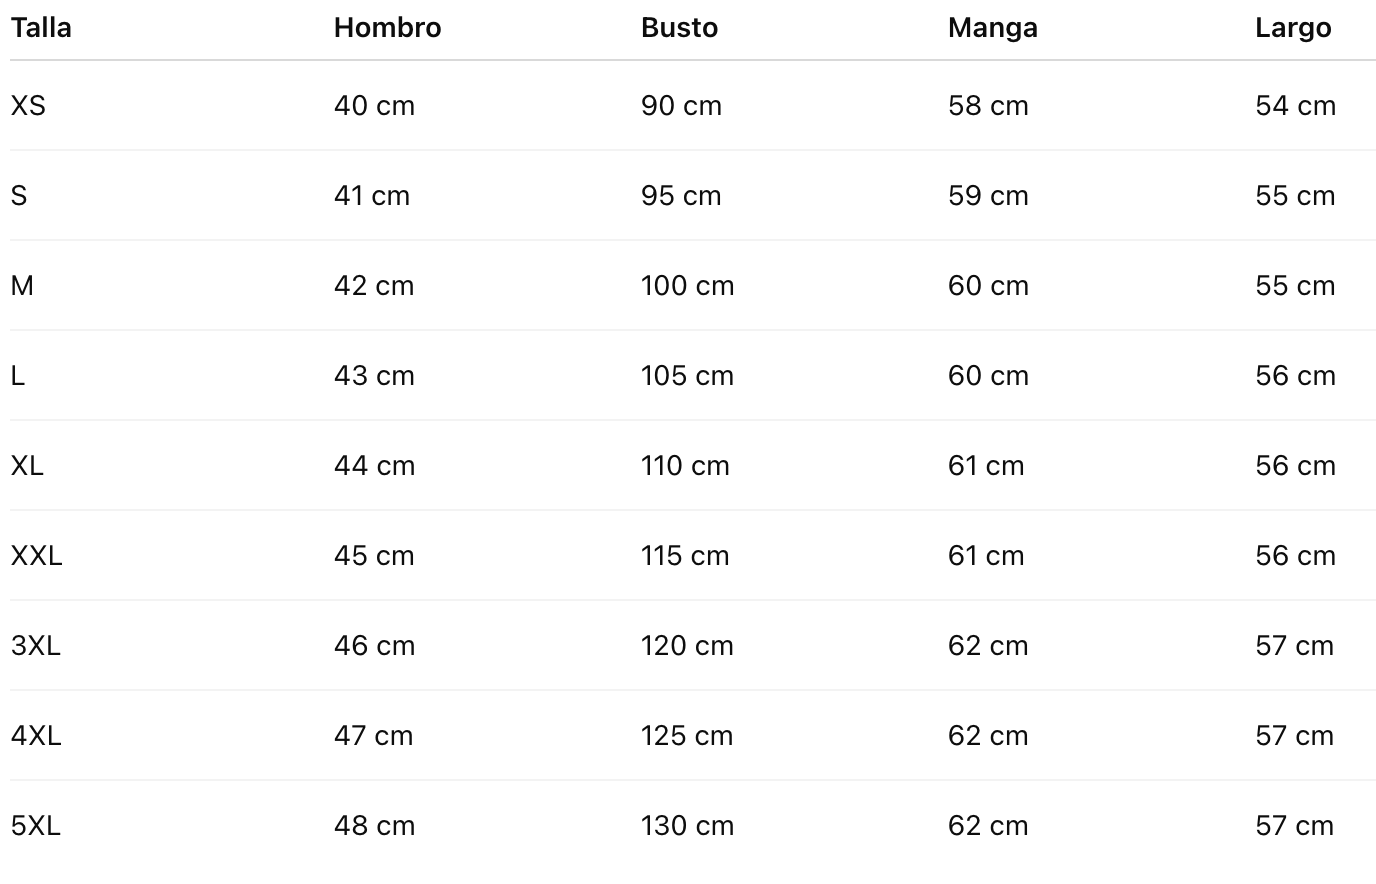The image size is (1376, 884).
Task: Click the 44 cm shoulder value
Action: coord(374,466)
